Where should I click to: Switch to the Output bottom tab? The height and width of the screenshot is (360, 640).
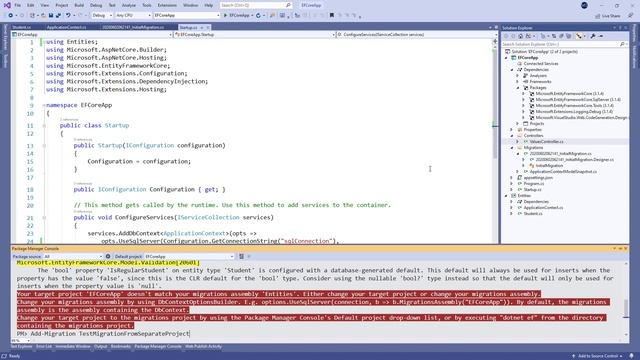tap(100, 347)
